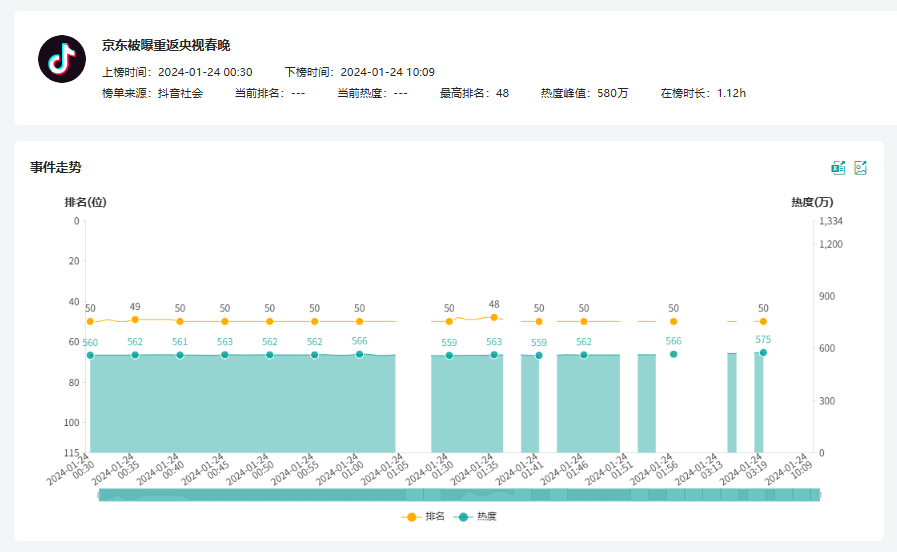Screen dimensions: 897x552
Task: Click rank point 50 at 03:19
Action: click(x=763, y=321)
